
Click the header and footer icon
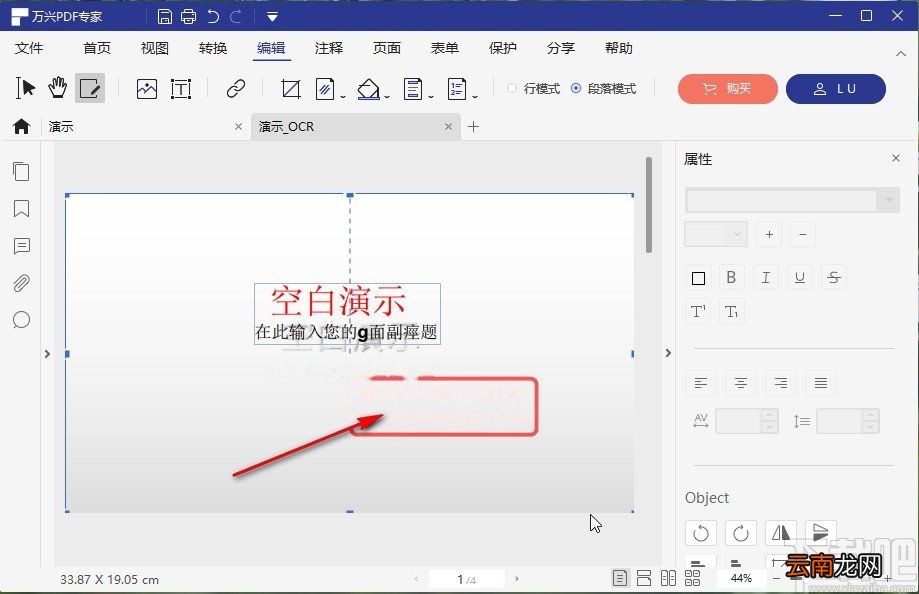pyautogui.click(x=413, y=89)
